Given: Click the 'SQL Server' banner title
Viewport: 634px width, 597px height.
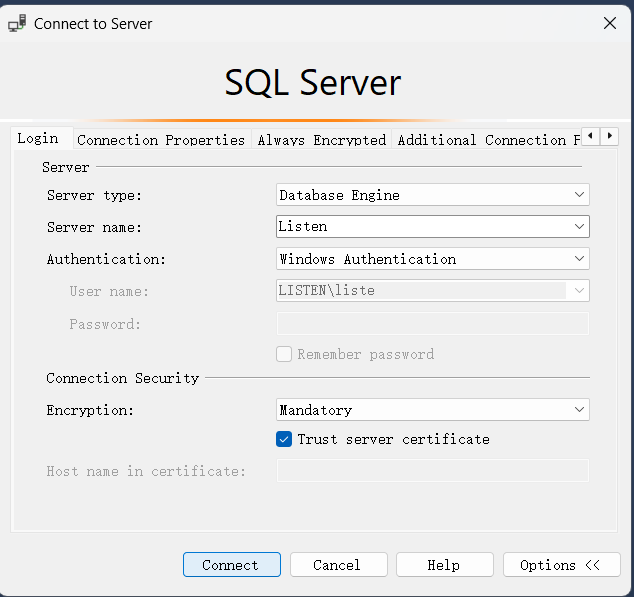Looking at the screenshot, I should tap(313, 83).
